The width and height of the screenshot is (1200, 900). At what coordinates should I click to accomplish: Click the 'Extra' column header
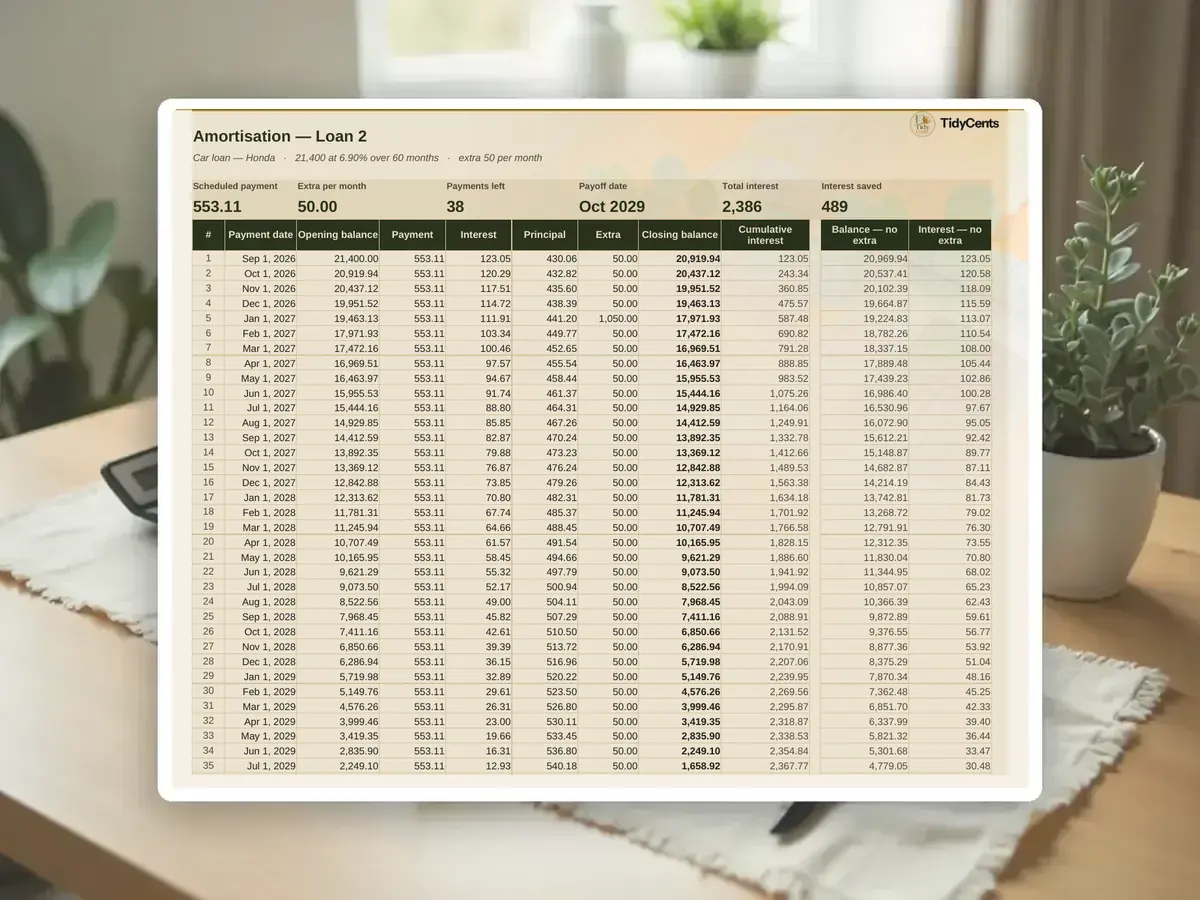coord(608,235)
